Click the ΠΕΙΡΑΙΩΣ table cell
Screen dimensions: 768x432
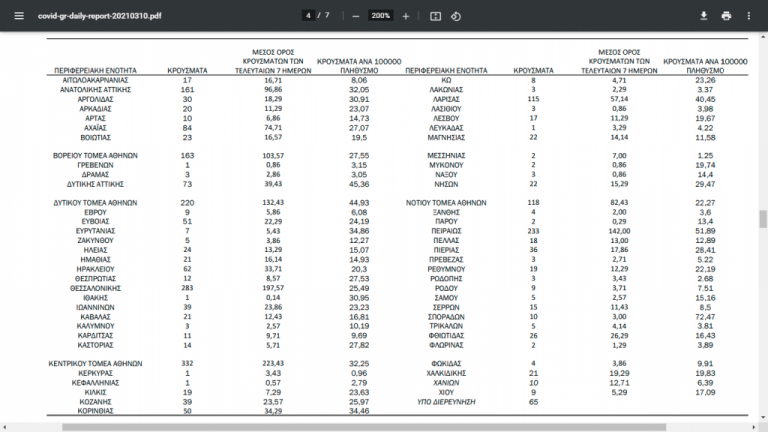click(446, 231)
